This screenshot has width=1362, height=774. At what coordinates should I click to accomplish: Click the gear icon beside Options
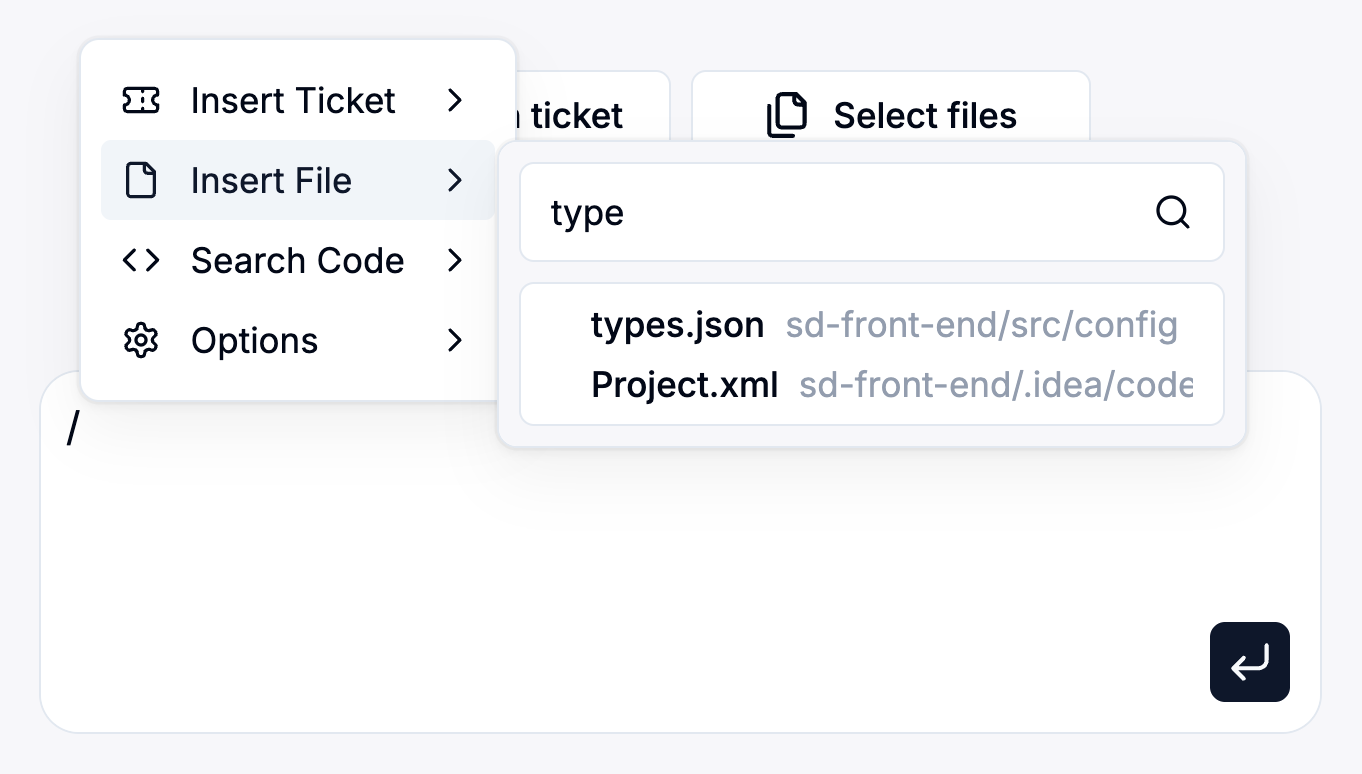click(x=141, y=340)
